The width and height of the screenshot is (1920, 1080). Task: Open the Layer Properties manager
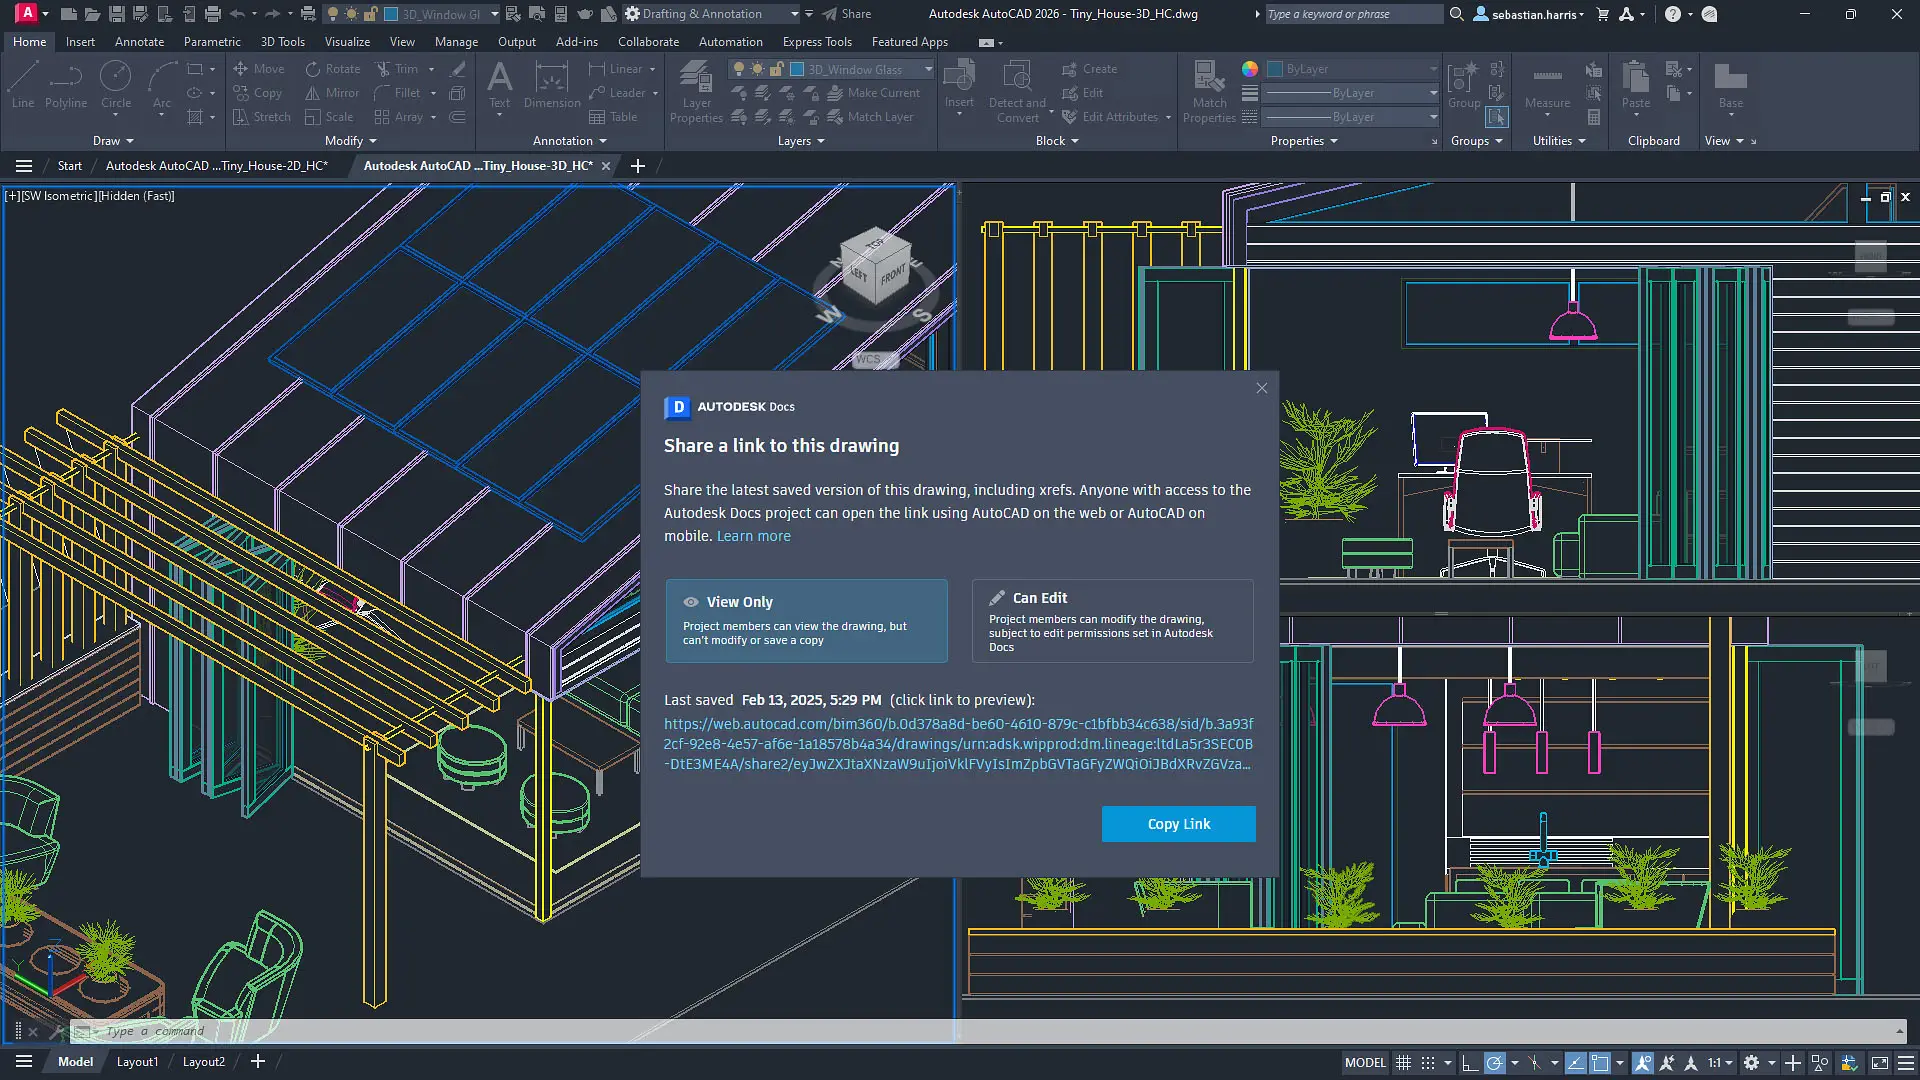click(x=696, y=90)
